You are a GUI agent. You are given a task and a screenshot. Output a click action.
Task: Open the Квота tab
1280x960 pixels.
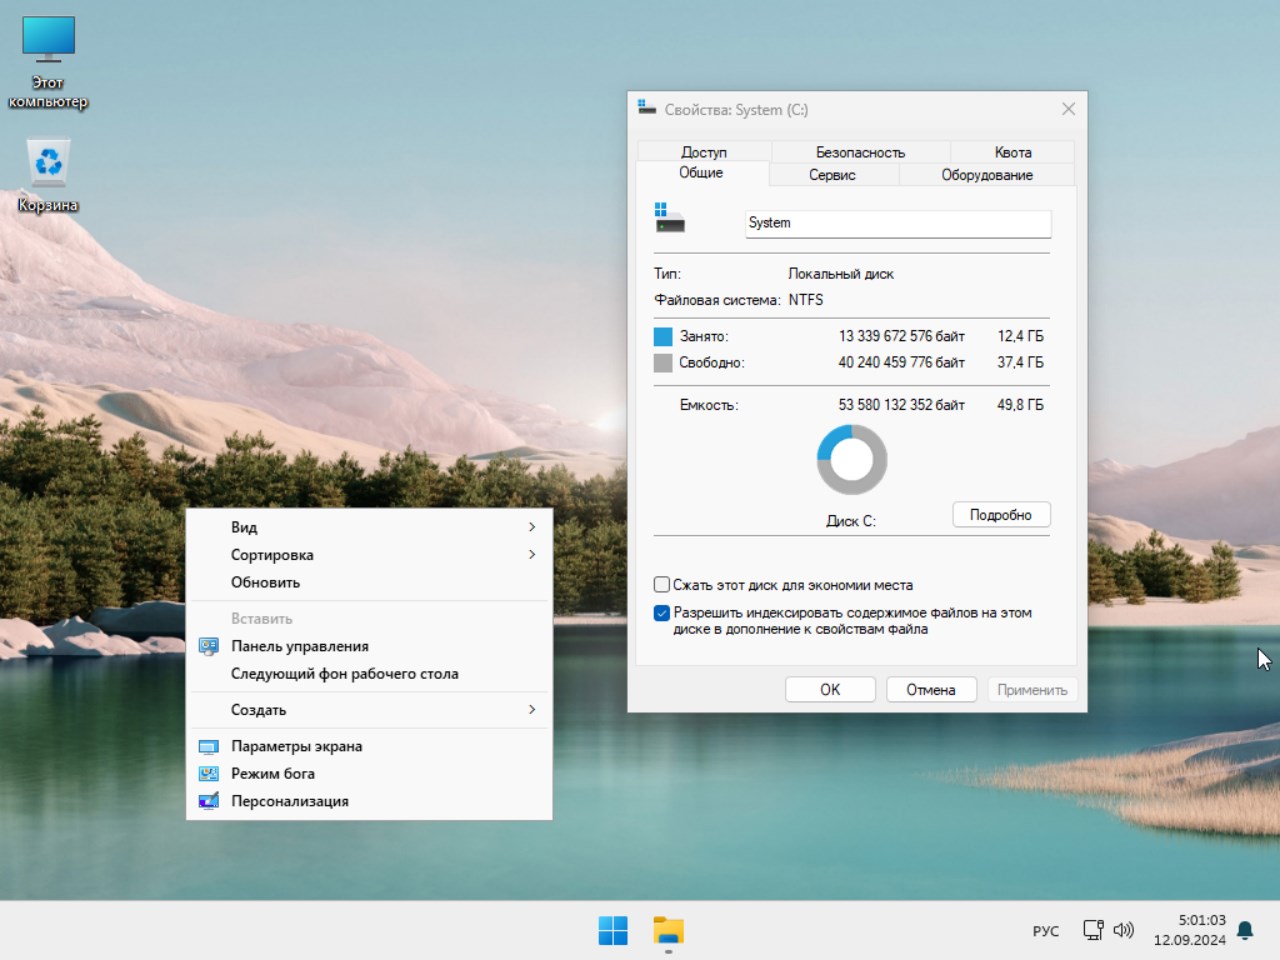point(1013,152)
